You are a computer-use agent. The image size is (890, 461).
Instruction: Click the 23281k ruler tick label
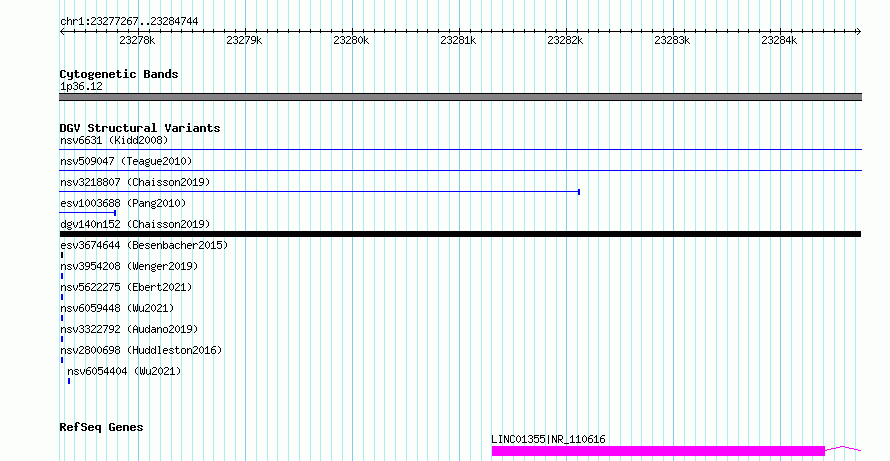pyautogui.click(x=458, y=40)
